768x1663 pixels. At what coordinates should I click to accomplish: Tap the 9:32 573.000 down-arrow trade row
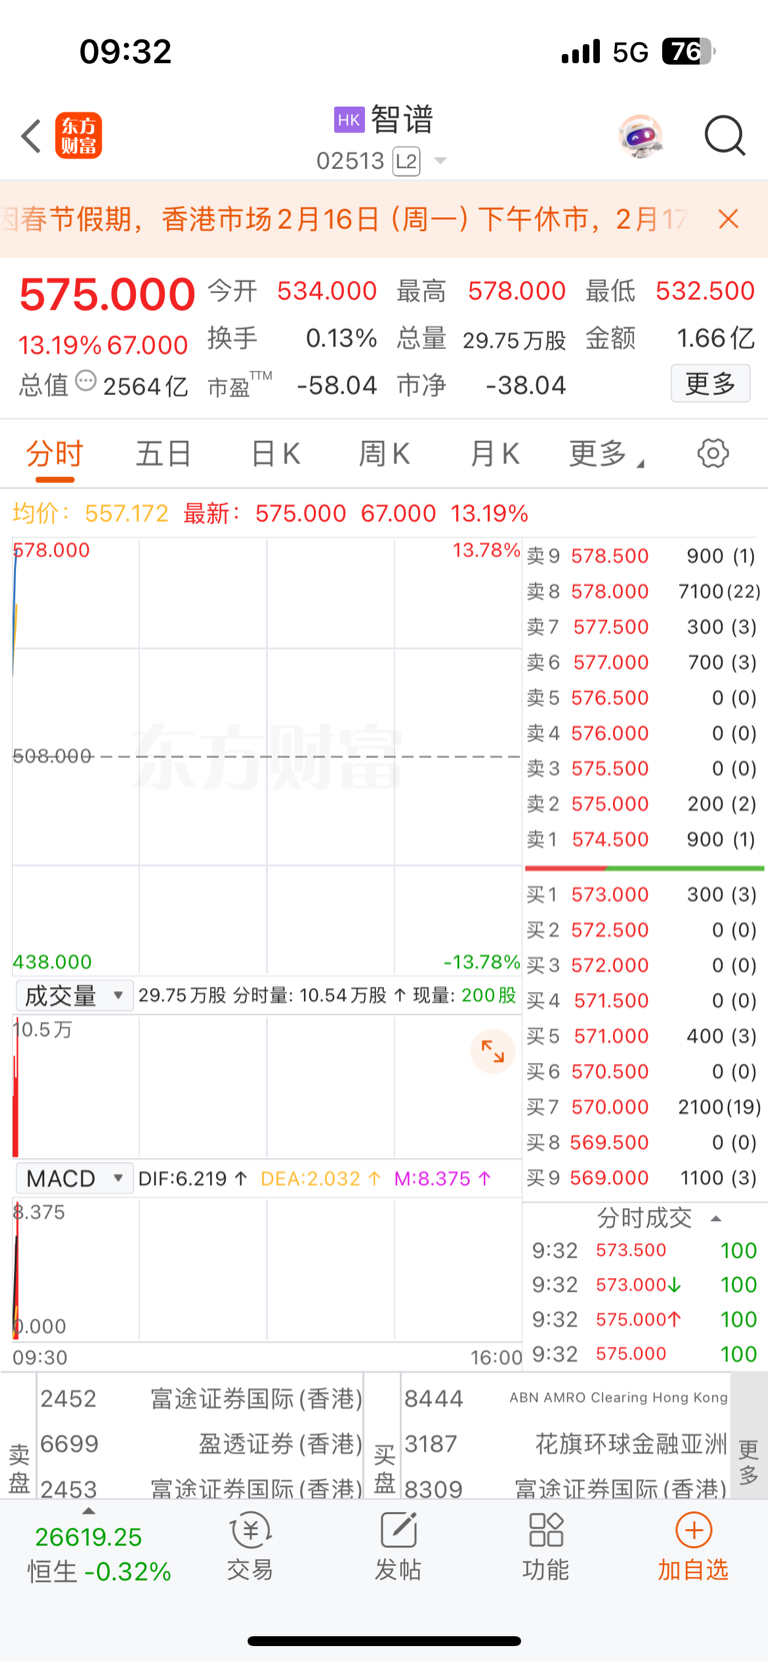[x=645, y=1285]
